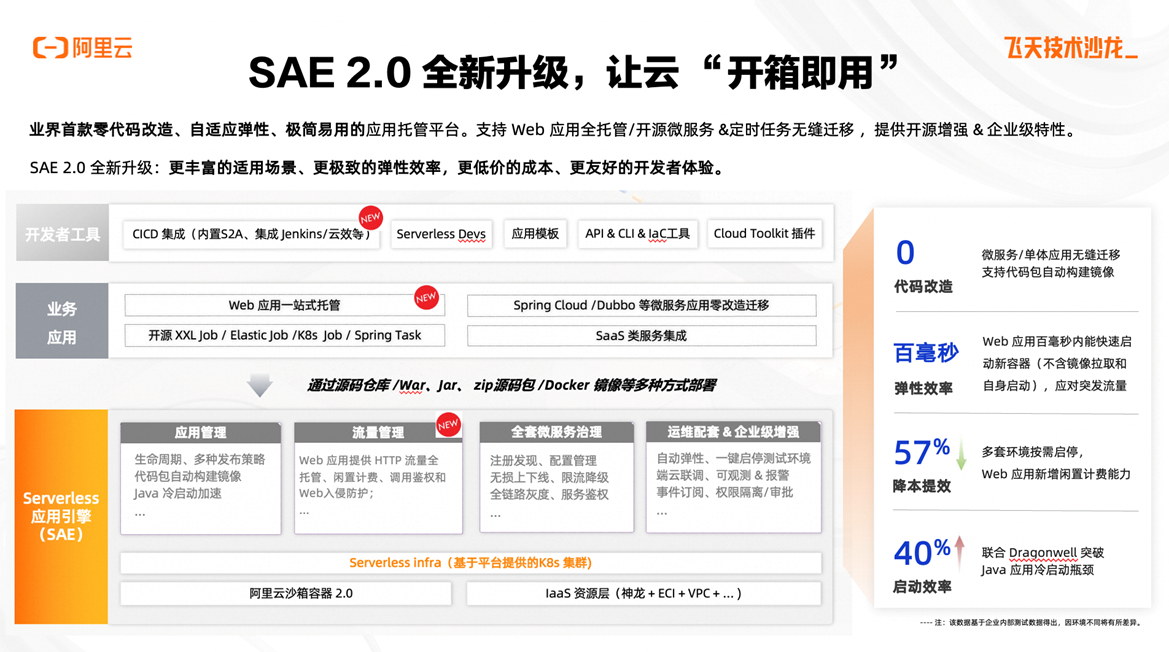Select the Serverless Devs box
Viewport: 1169px width, 652px height.
[x=441, y=234]
